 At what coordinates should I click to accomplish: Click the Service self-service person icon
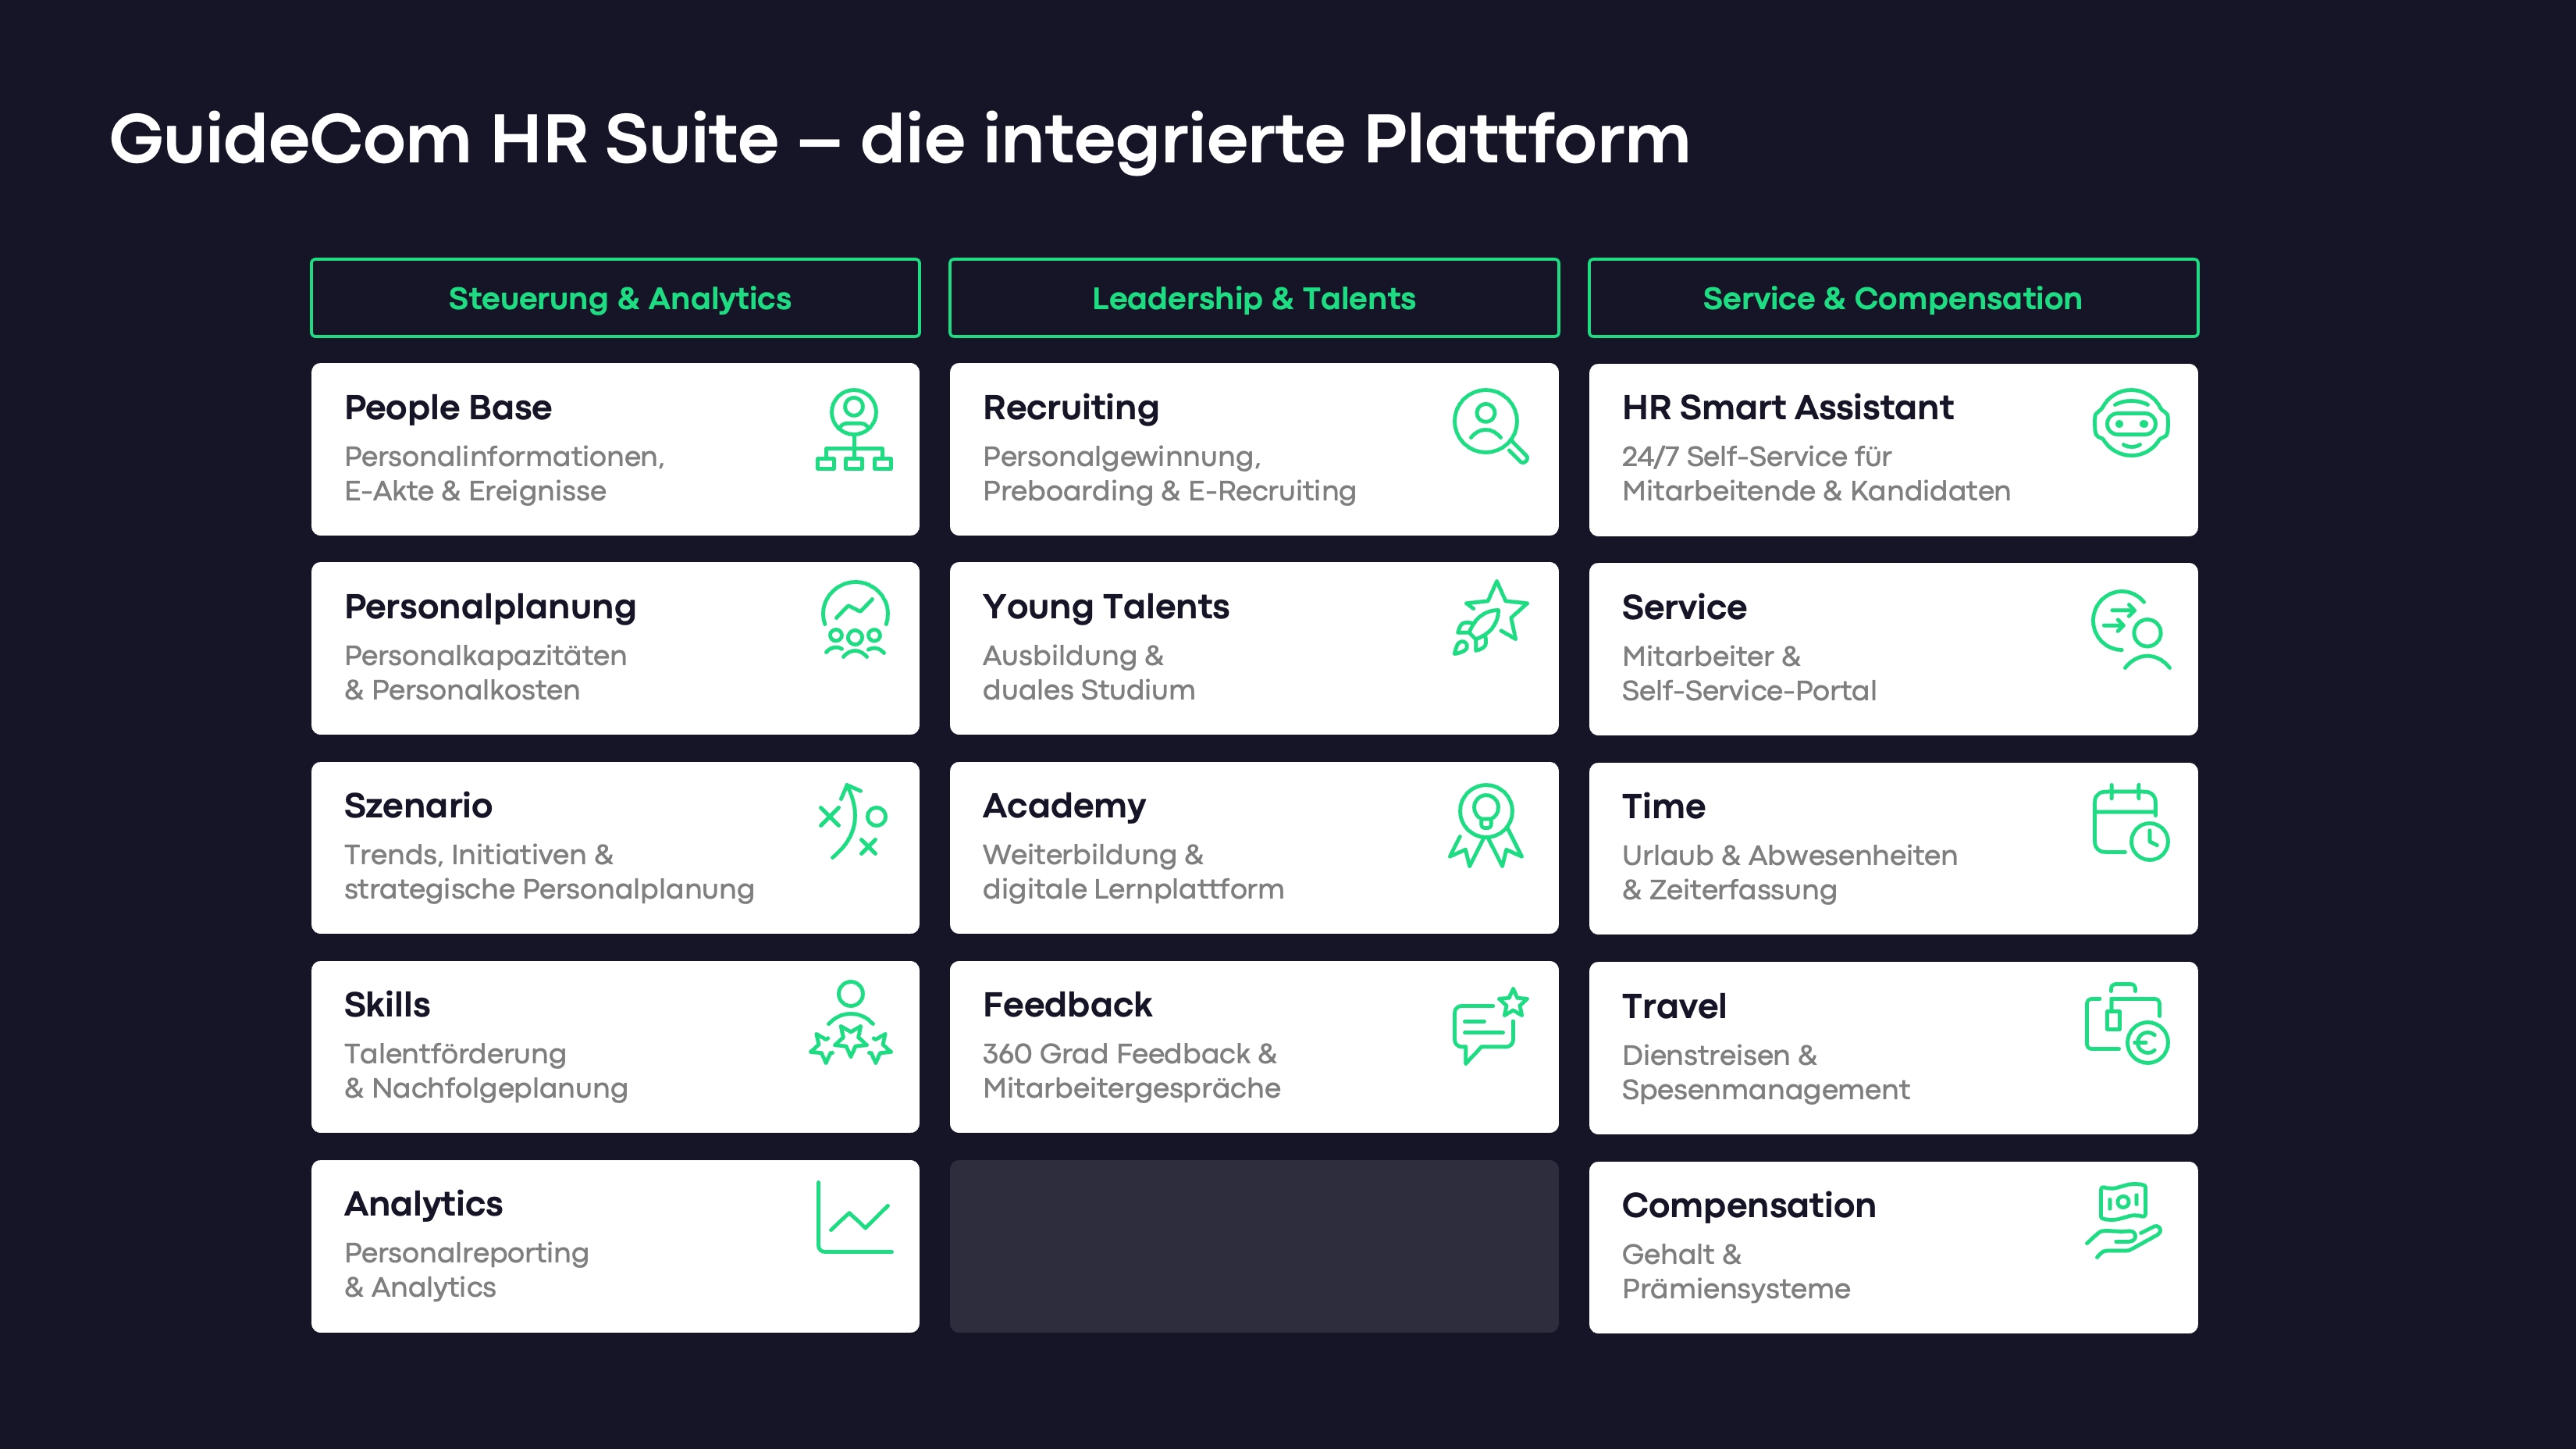pyautogui.click(x=2130, y=630)
